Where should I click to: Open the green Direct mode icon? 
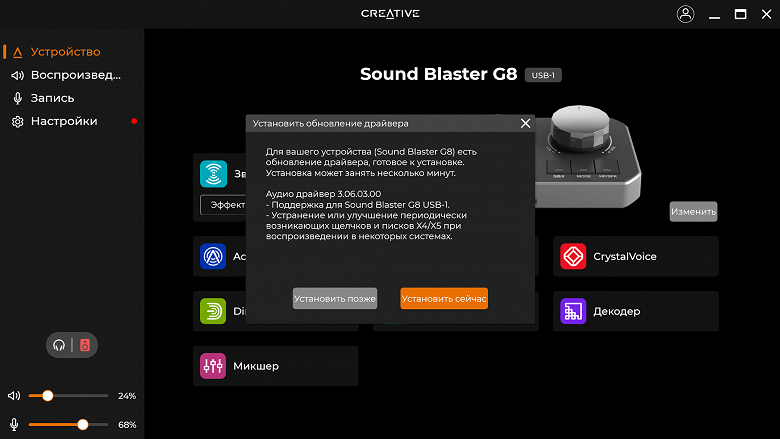click(213, 311)
